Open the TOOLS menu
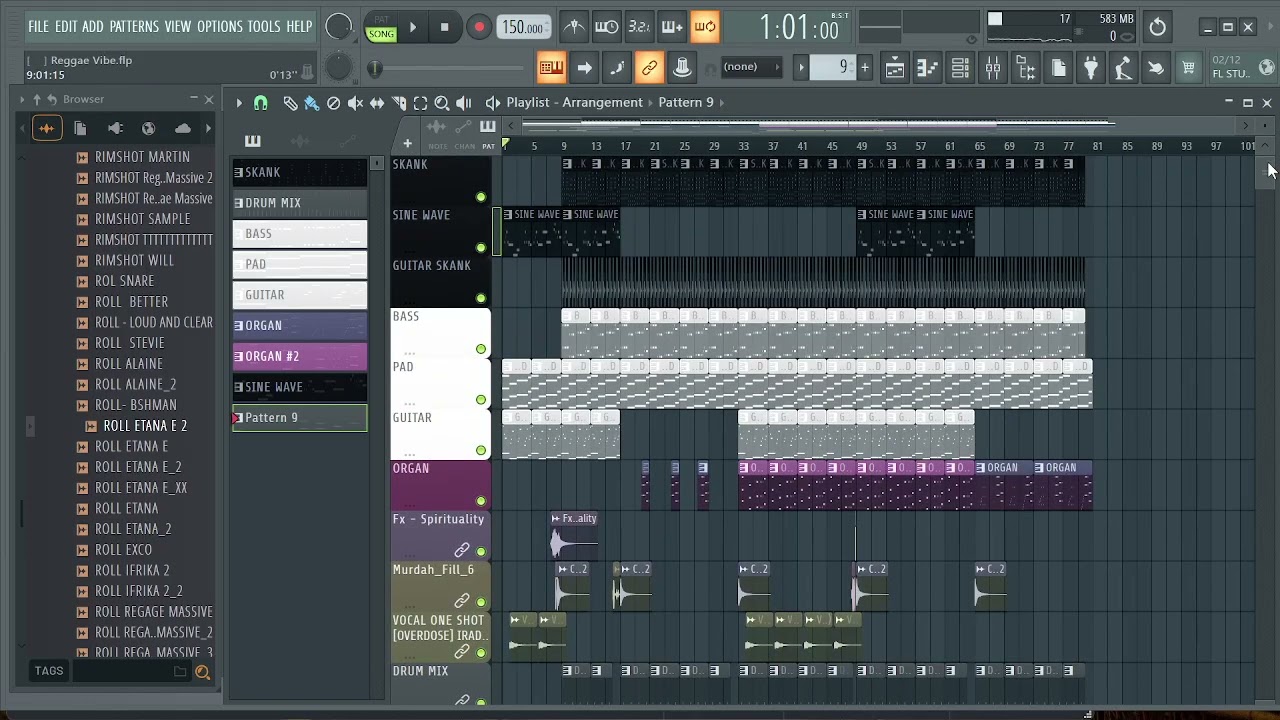 pyautogui.click(x=264, y=26)
